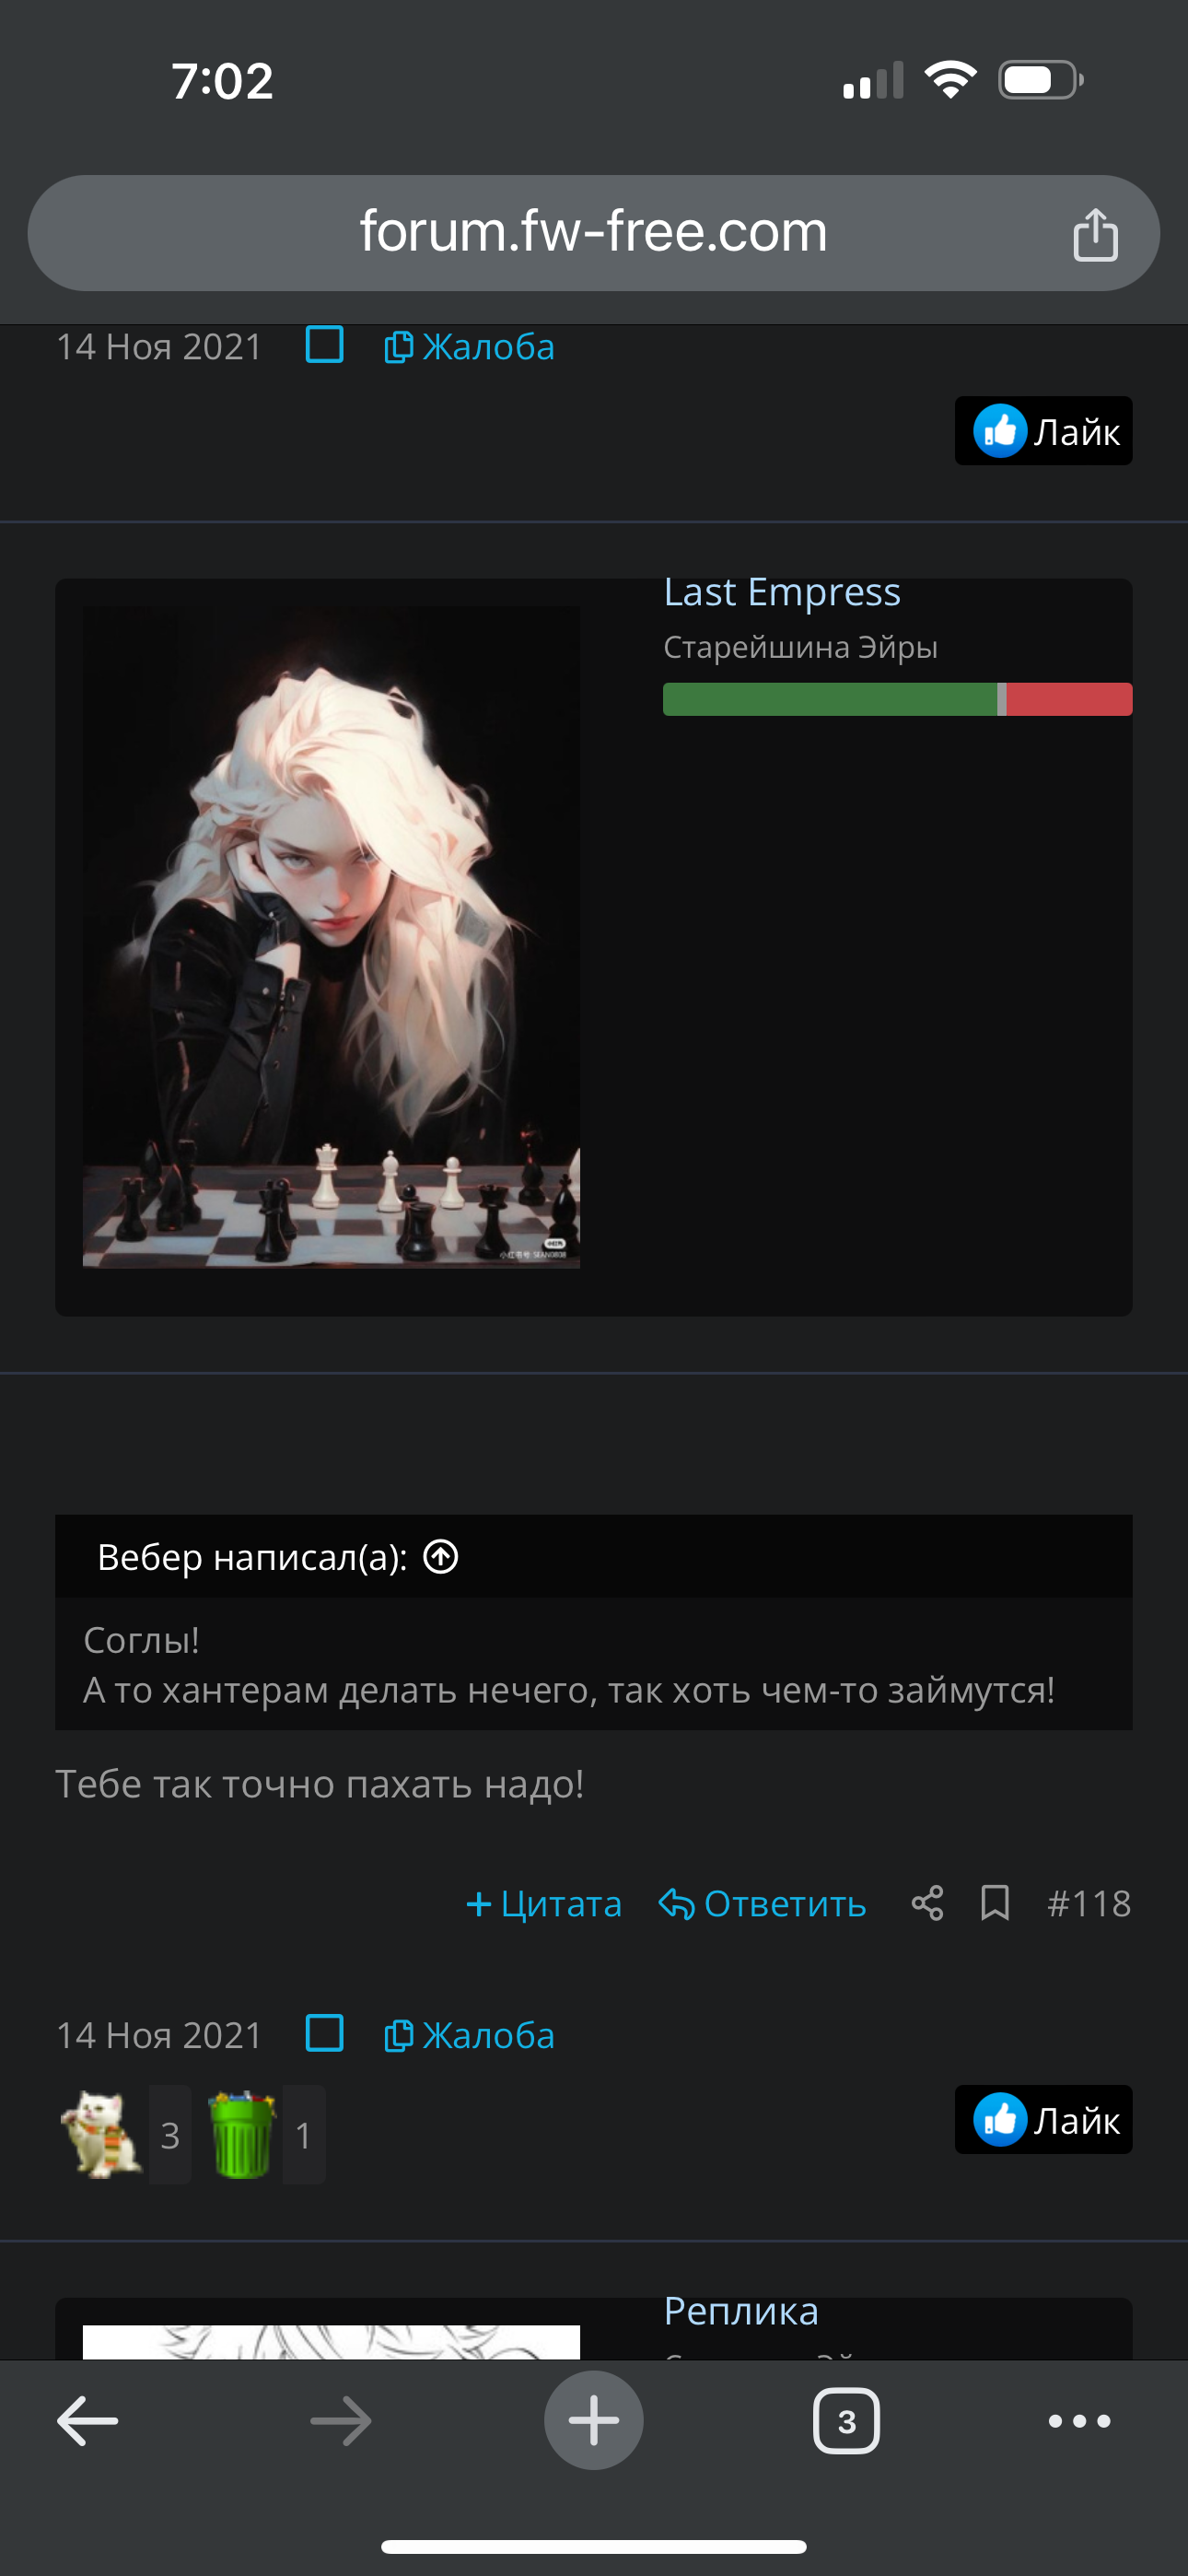Viewport: 1188px width, 2576px height.
Task: Bookmark post #118
Action: tap(994, 1903)
